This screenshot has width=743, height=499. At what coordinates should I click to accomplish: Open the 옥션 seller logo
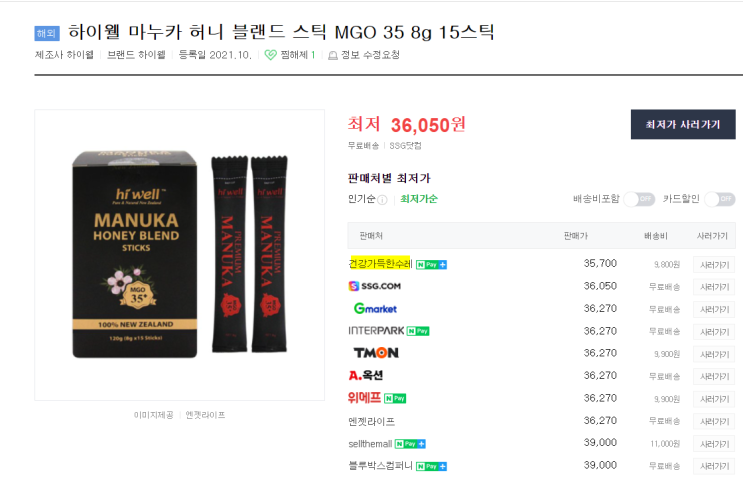(x=366, y=375)
